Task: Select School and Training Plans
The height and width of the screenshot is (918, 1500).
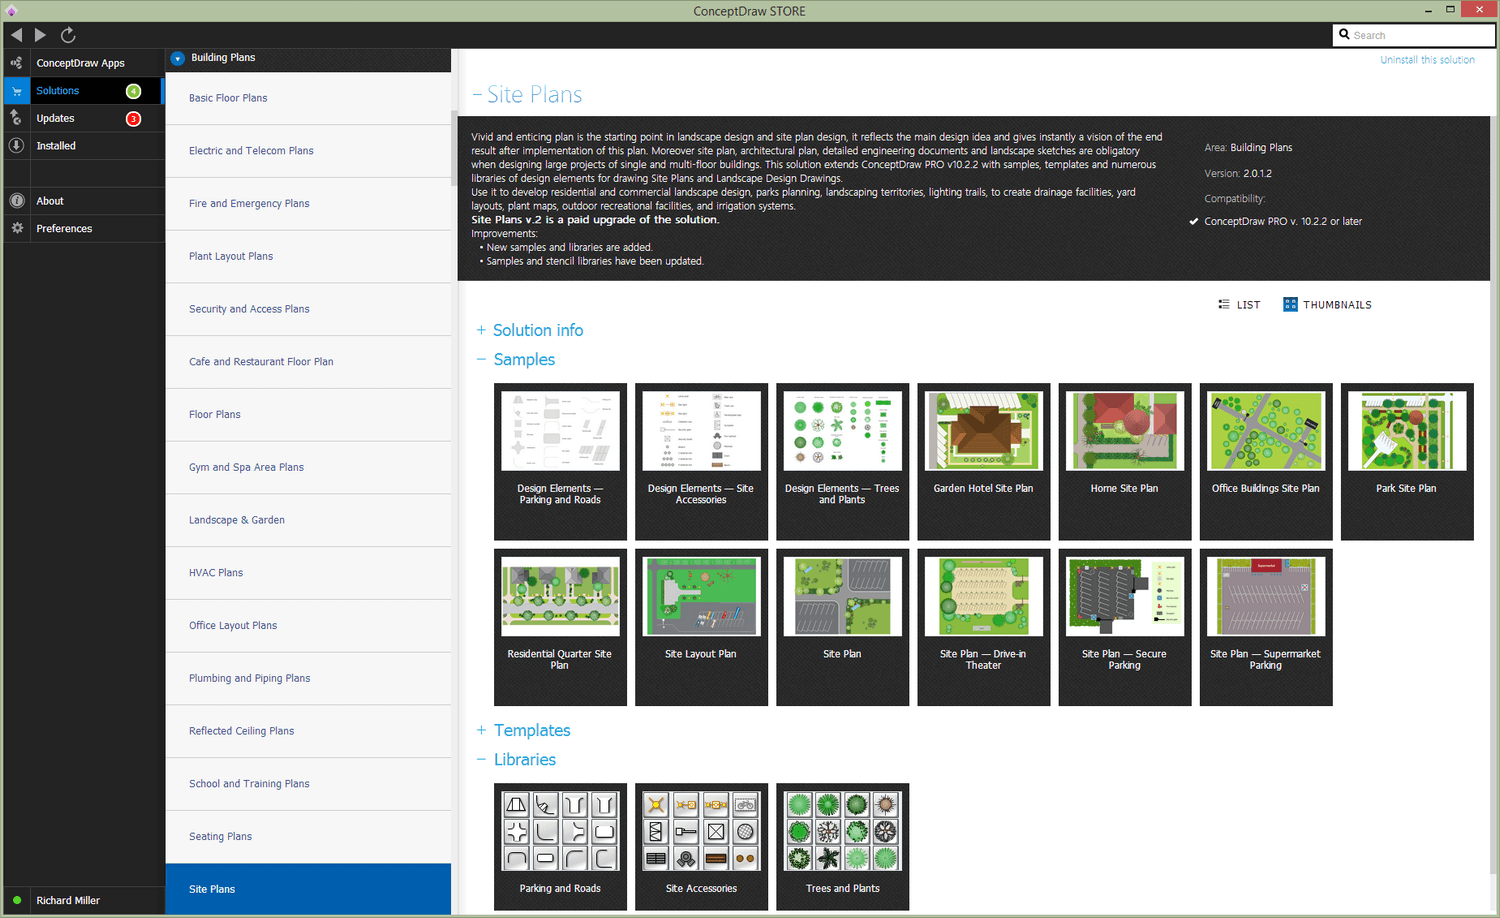Action: pos(308,784)
